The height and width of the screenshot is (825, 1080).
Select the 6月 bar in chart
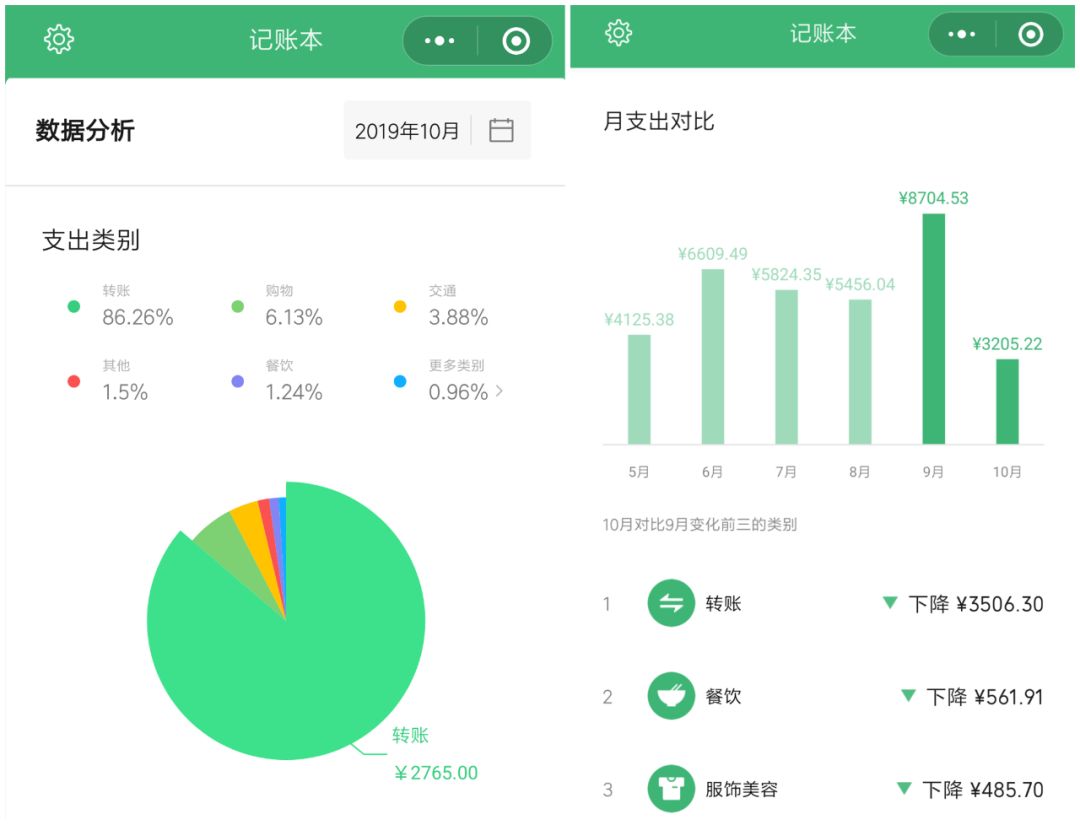click(712, 356)
